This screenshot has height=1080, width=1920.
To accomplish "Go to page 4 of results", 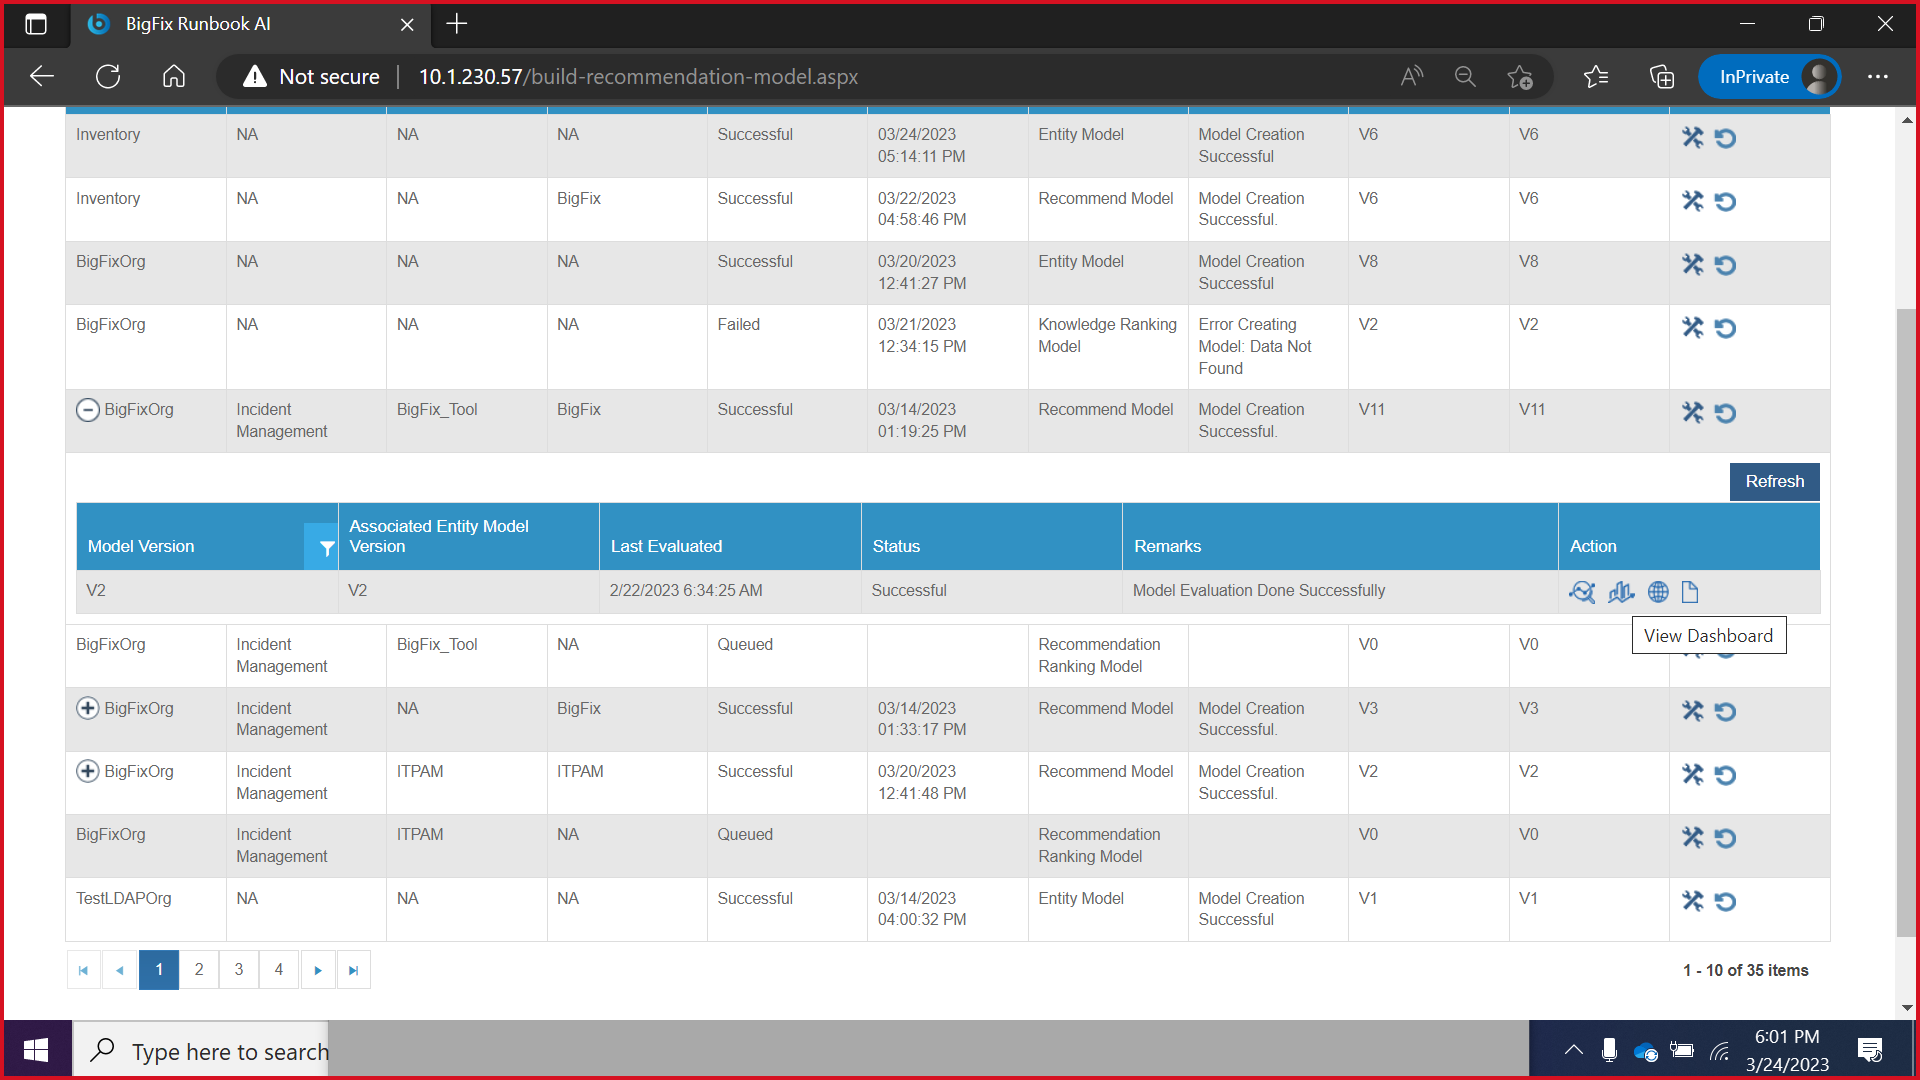I will [279, 969].
